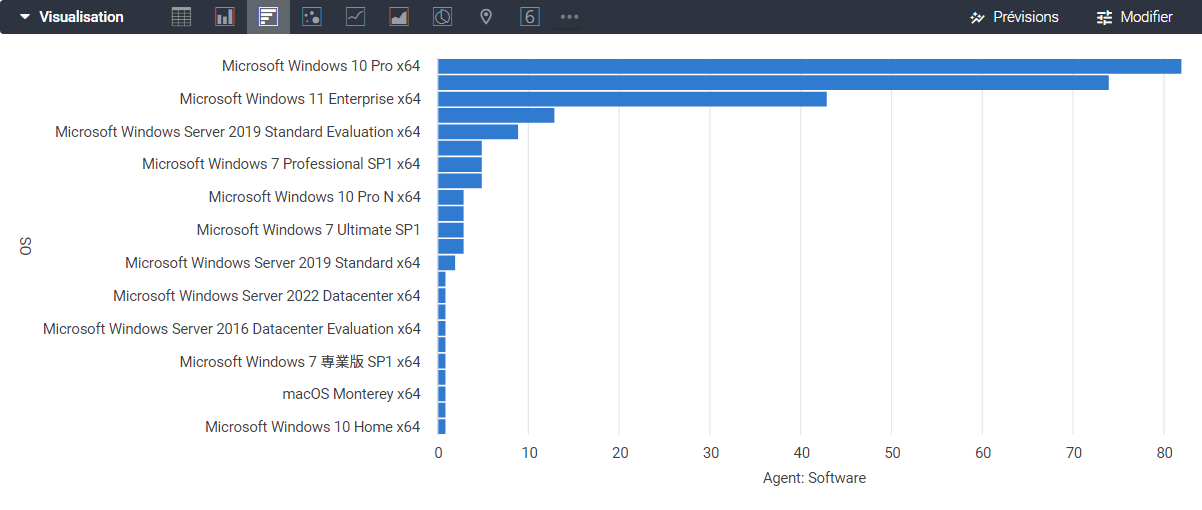Choose the scatterplot visualization icon

[x=311, y=17]
